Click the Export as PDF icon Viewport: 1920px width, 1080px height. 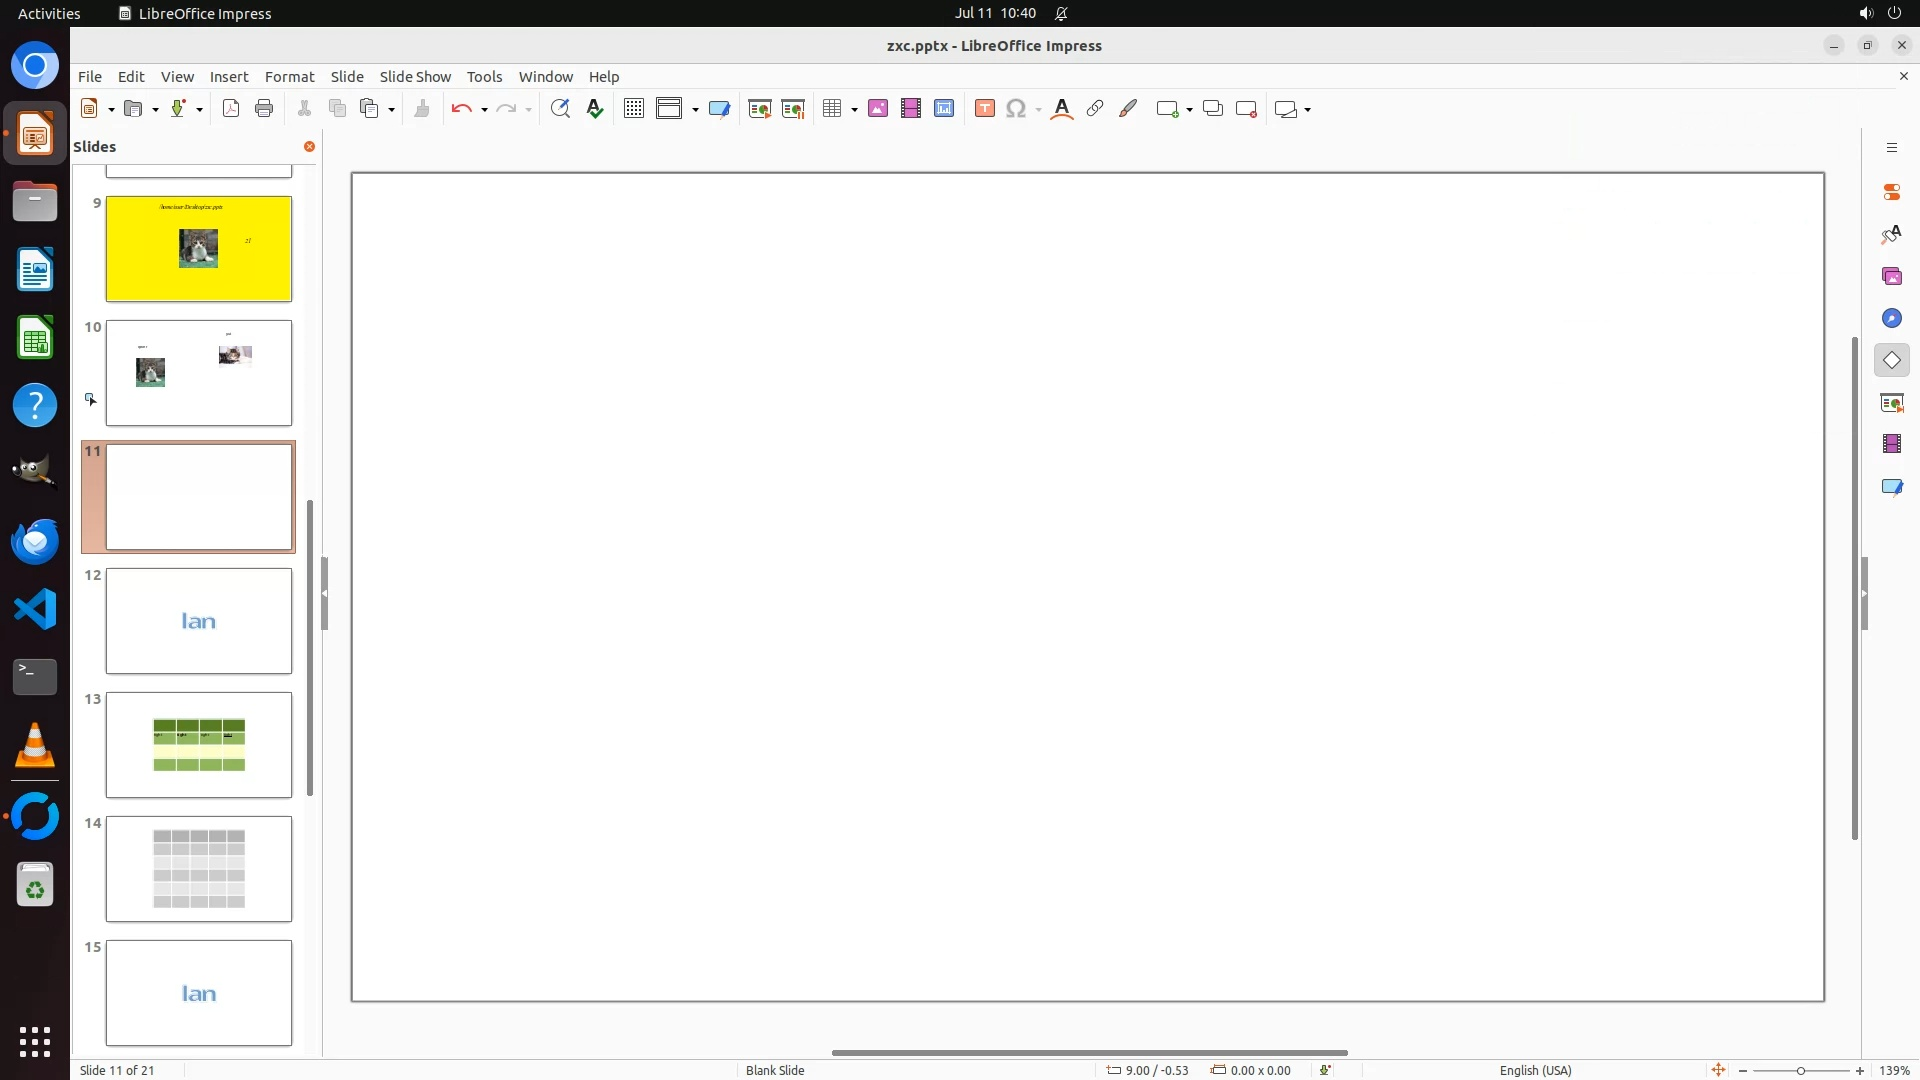pos(231,109)
